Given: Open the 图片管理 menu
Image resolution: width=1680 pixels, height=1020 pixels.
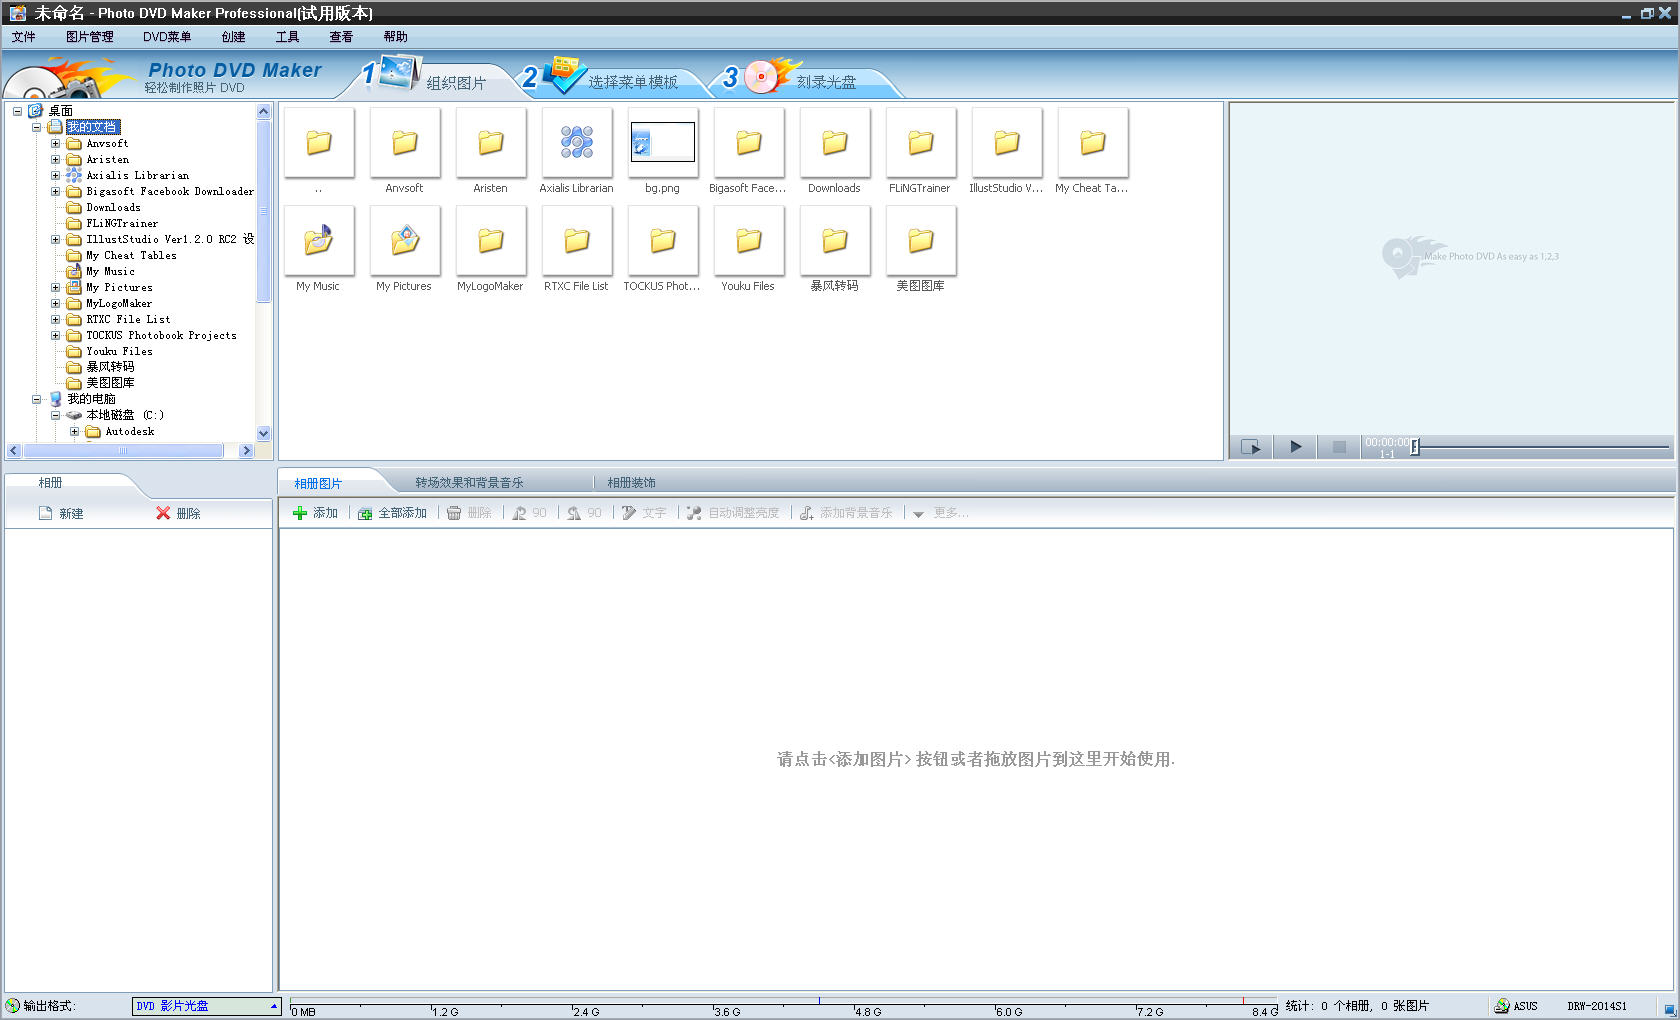Looking at the screenshot, I should tap(90, 37).
